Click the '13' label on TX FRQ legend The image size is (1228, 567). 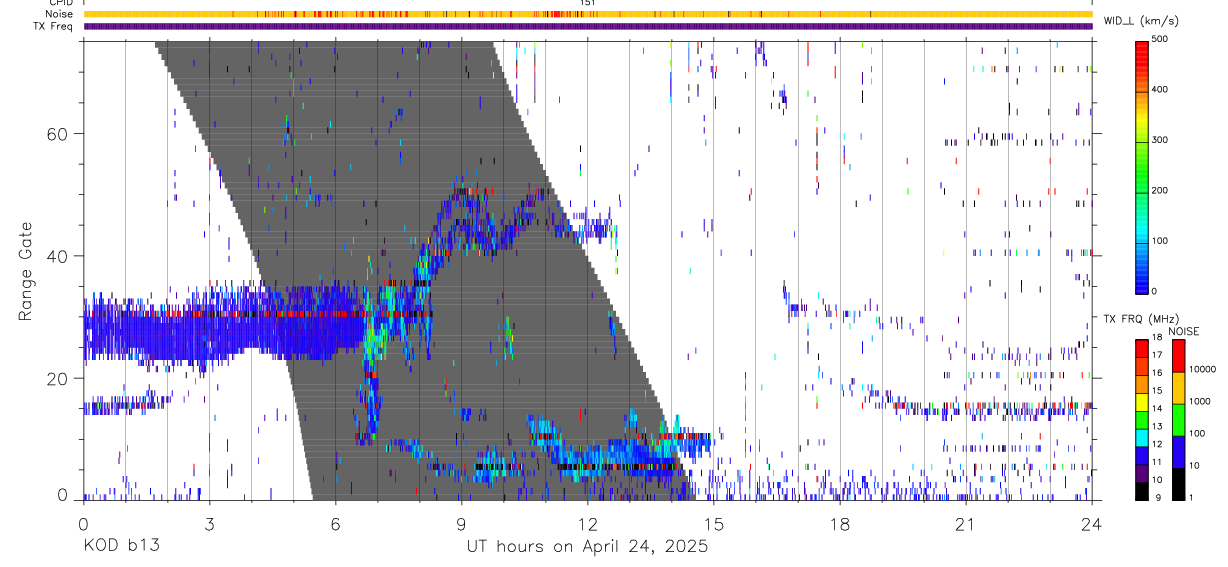[x=1158, y=427]
